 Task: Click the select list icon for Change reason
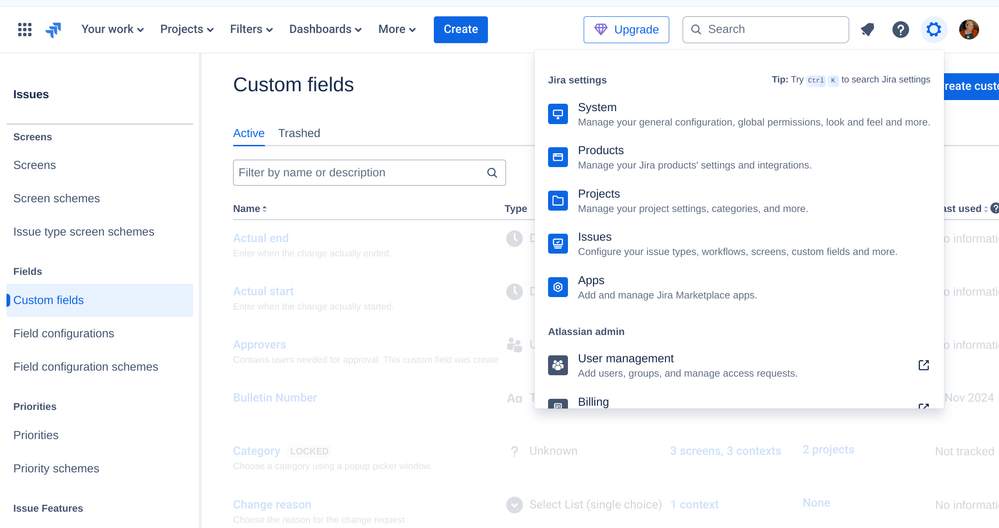pyautogui.click(x=514, y=504)
